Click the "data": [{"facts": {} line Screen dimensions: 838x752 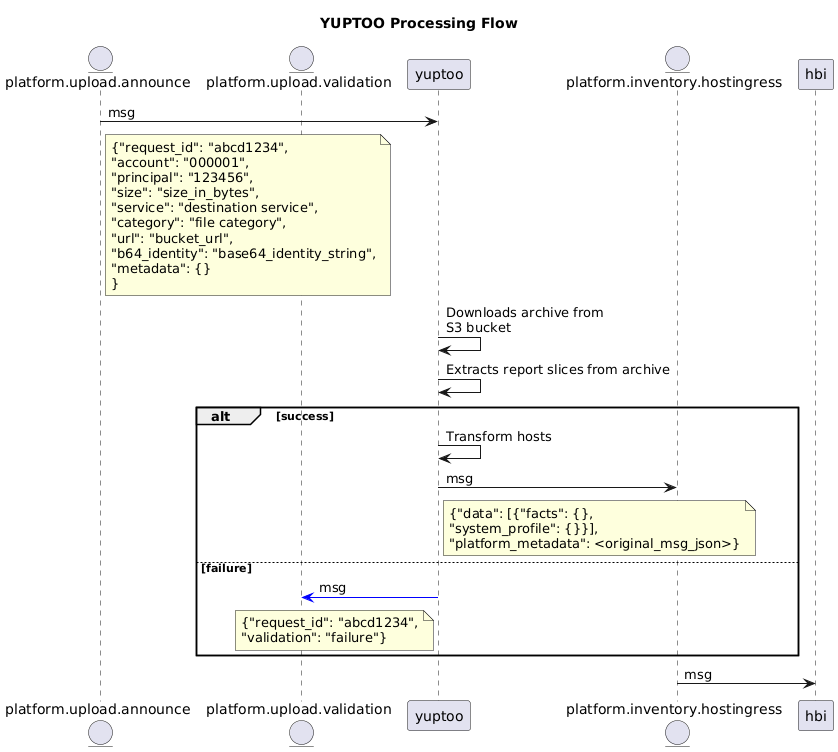(521, 514)
